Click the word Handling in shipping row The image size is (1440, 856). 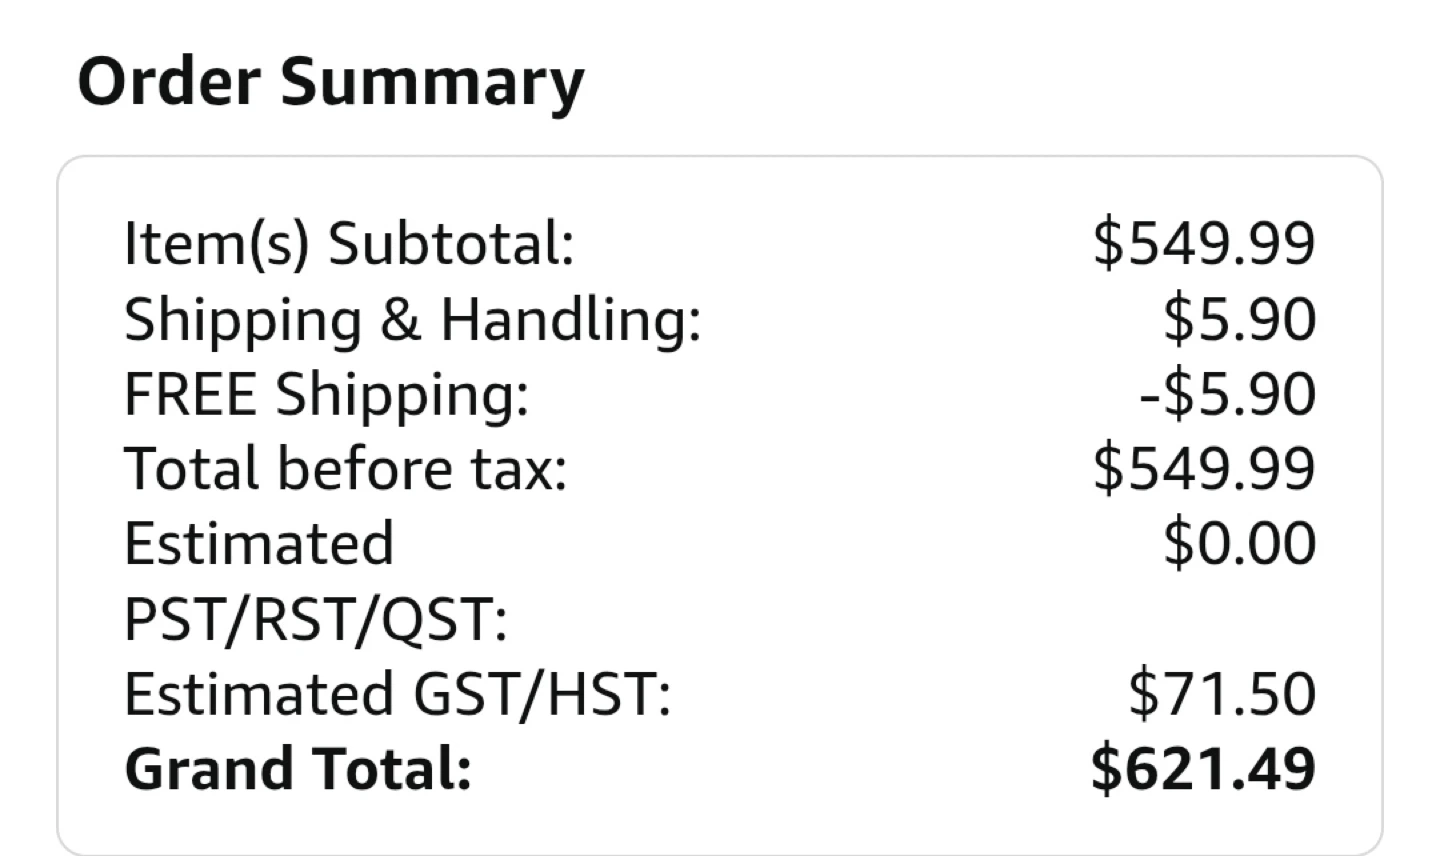point(570,320)
